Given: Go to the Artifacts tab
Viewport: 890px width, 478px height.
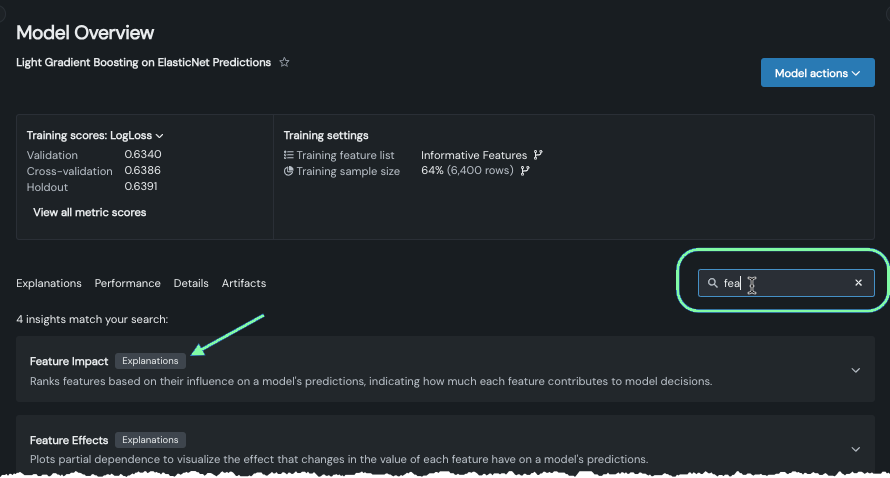Looking at the screenshot, I should (244, 283).
